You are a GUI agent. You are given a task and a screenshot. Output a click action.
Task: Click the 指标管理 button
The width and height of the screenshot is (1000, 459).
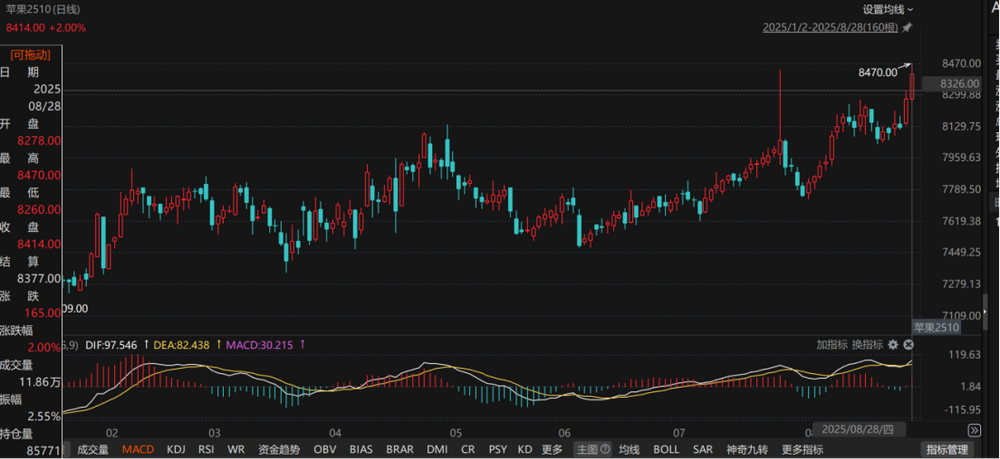point(946,450)
